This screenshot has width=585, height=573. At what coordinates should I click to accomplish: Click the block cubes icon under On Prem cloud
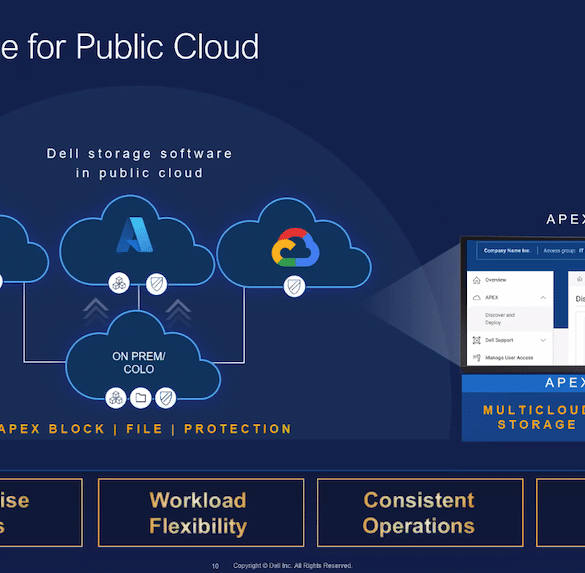(x=116, y=398)
